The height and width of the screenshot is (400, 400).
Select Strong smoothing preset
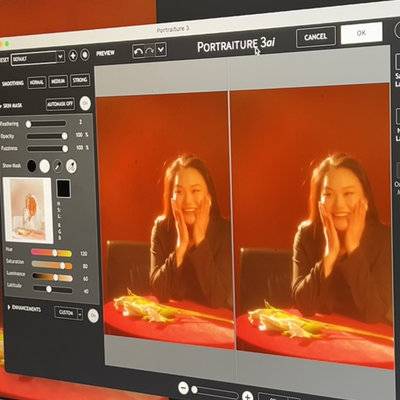80,80
